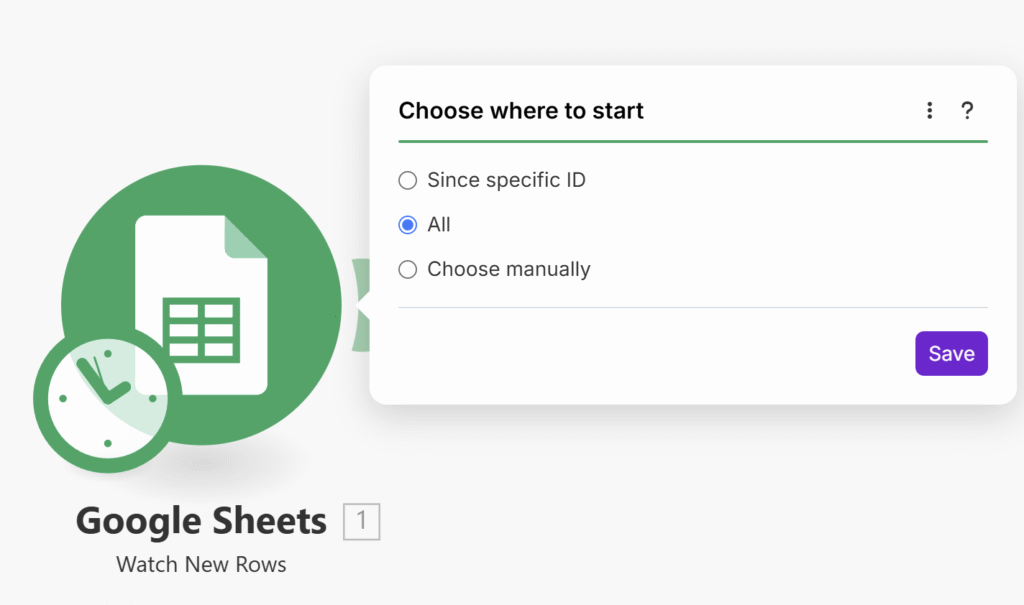
Task: Click the "Choose manually" label text
Action: point(509,269)
